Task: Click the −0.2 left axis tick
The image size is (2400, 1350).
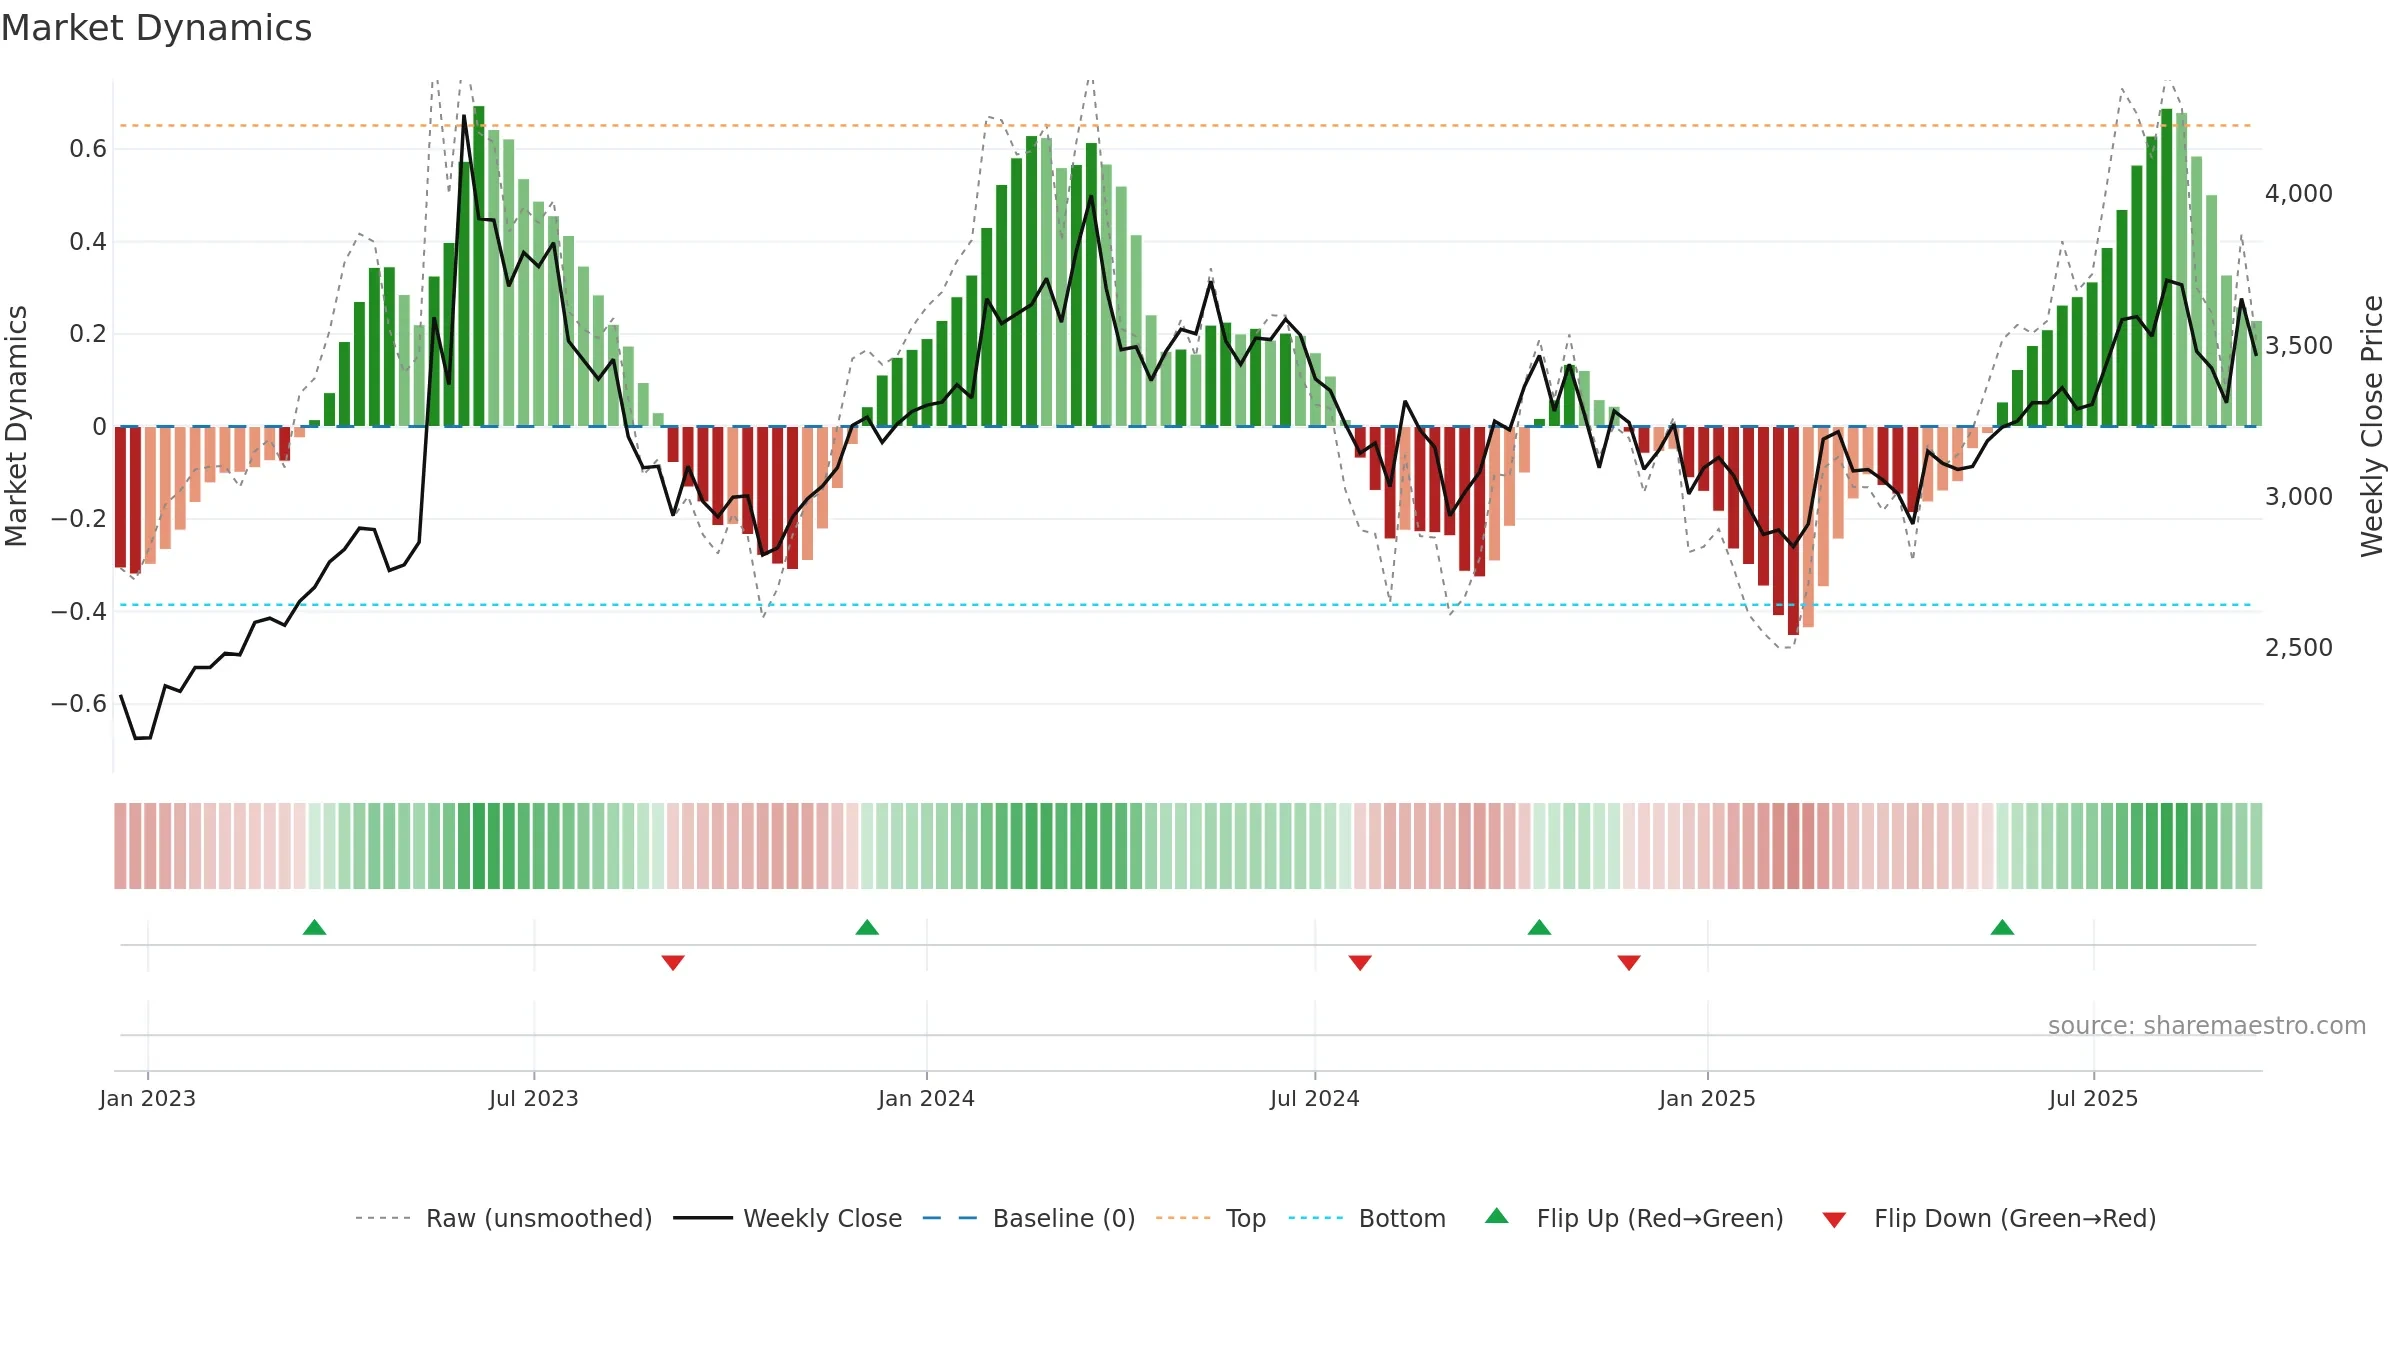Action: [x=79, y=519]
